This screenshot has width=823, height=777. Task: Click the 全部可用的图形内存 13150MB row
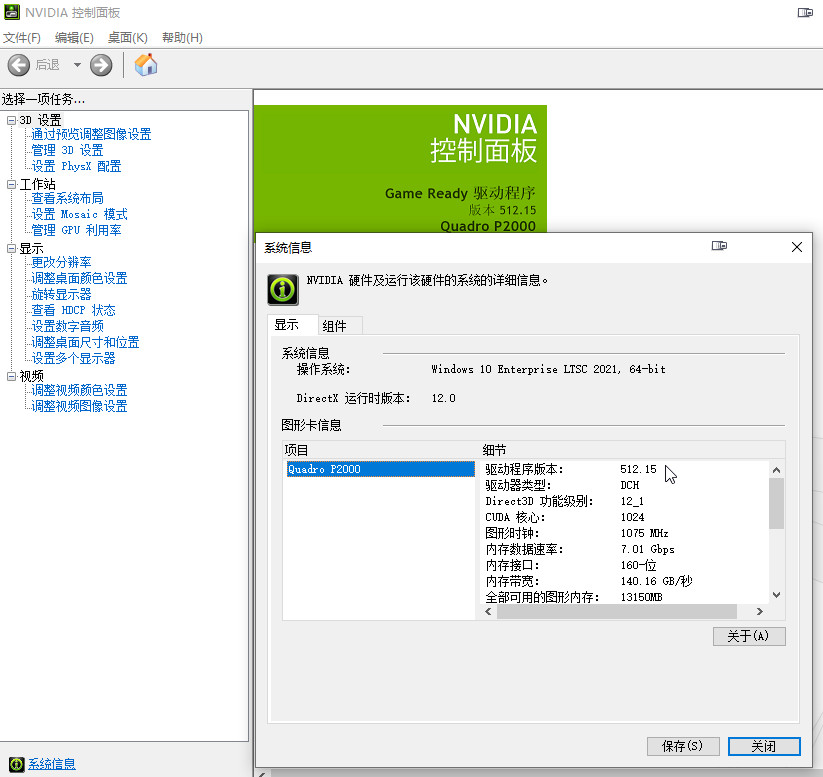(625, 597)
